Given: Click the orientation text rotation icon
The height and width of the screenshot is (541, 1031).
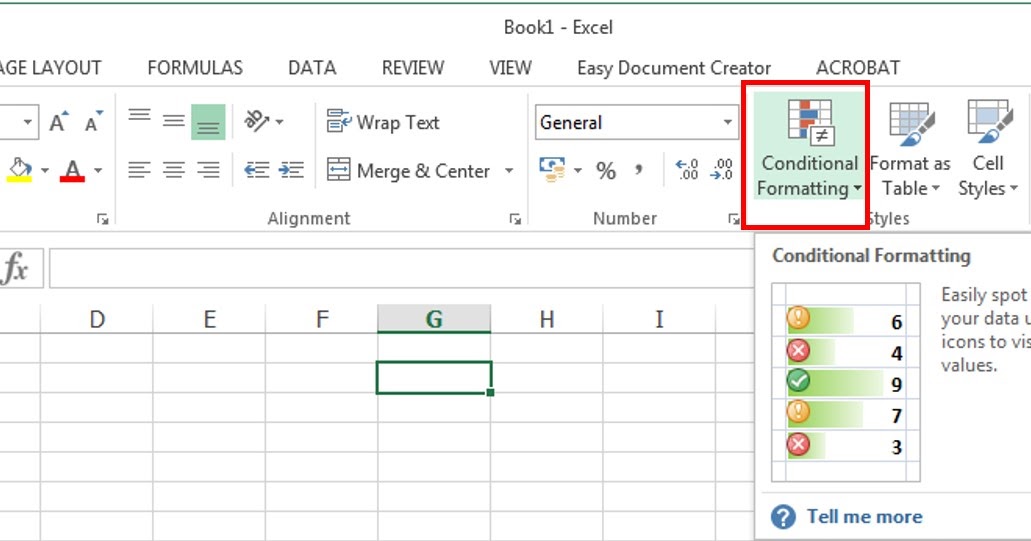Looking at the screenshot, I should click(256, 121).
